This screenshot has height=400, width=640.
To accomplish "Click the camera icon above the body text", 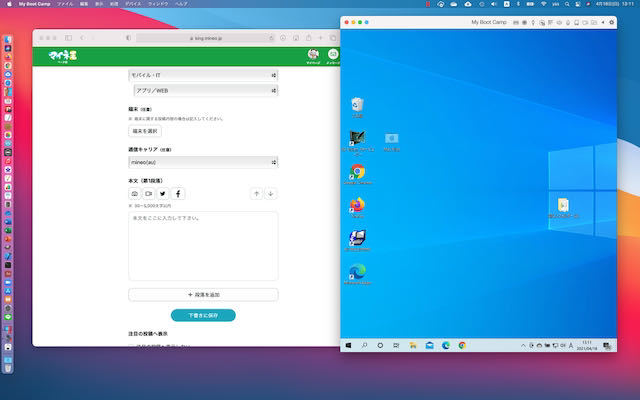I will 135,193.
